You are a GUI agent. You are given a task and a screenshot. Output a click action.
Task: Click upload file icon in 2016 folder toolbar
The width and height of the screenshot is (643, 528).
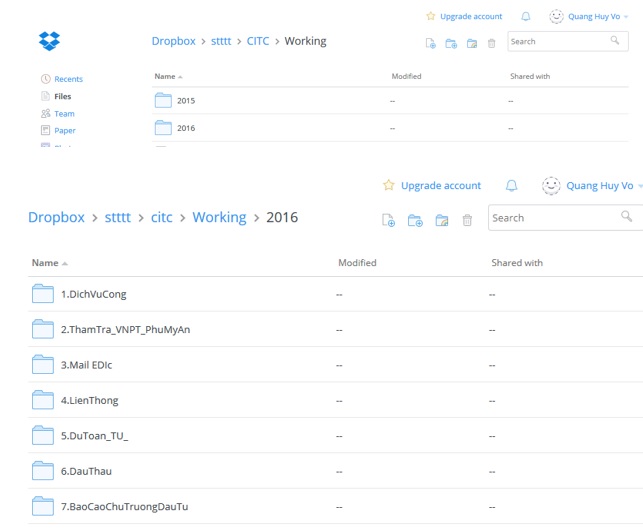click(x=390, y=220)
